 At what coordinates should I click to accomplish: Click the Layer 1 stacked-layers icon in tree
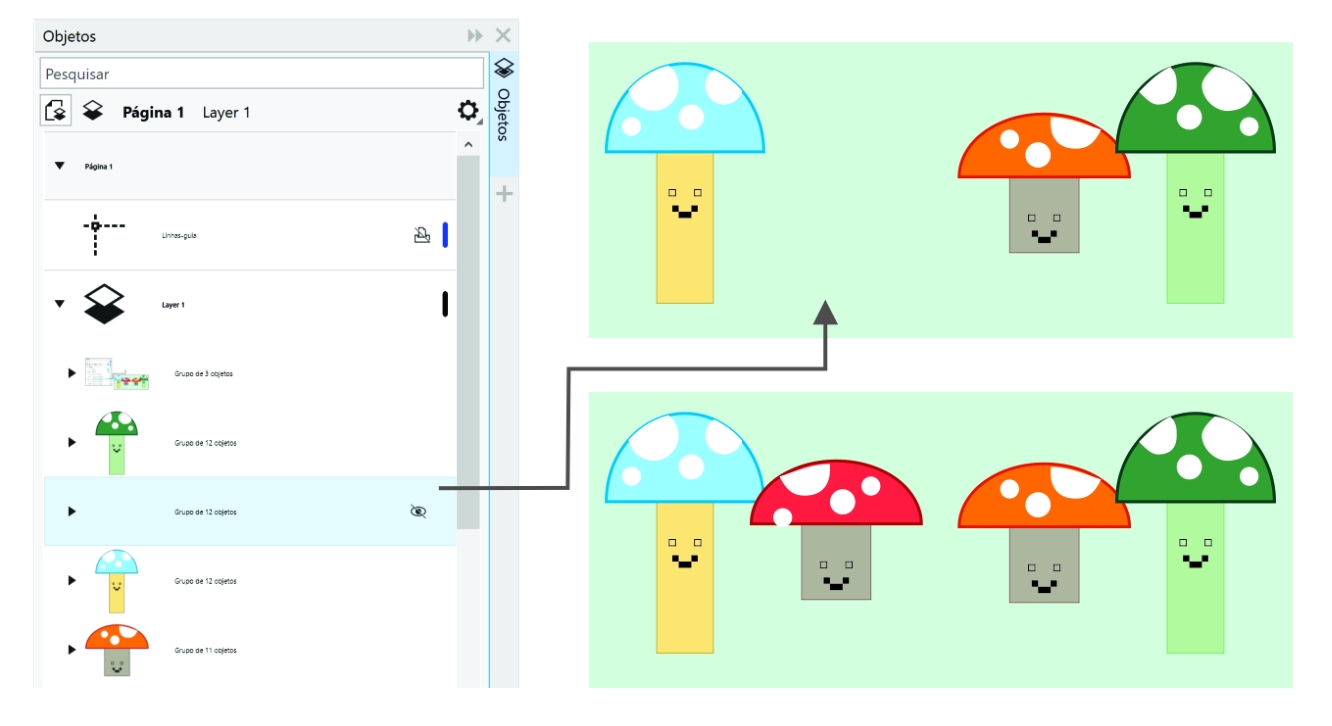pyautogui.click(x=106, y=304)
